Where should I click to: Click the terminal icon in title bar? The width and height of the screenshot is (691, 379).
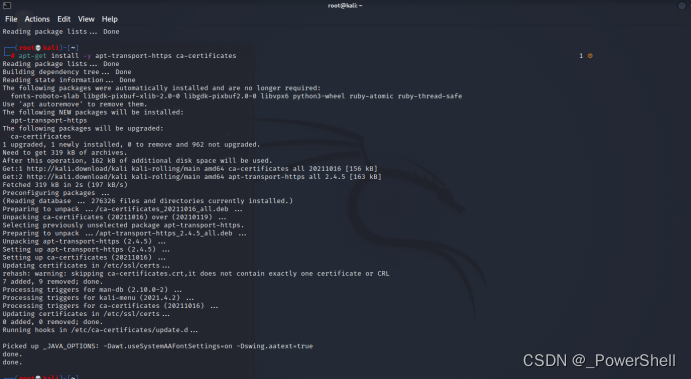click(x=7, y=5)
